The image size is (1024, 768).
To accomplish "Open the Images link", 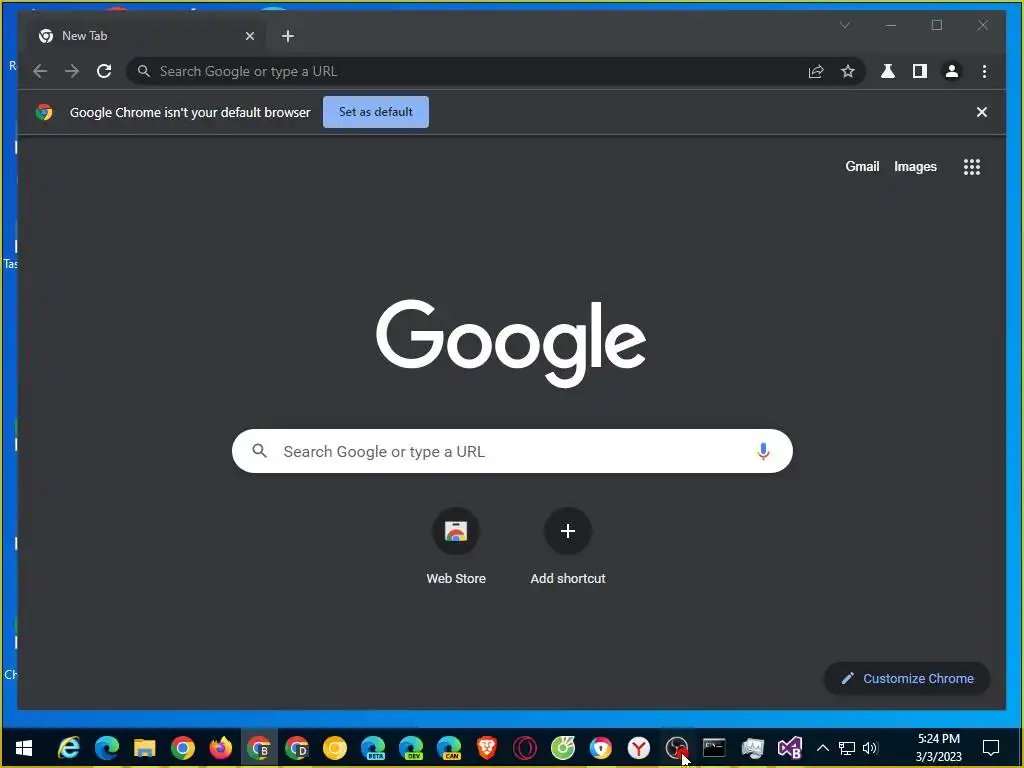I will [x=915, y=167].
